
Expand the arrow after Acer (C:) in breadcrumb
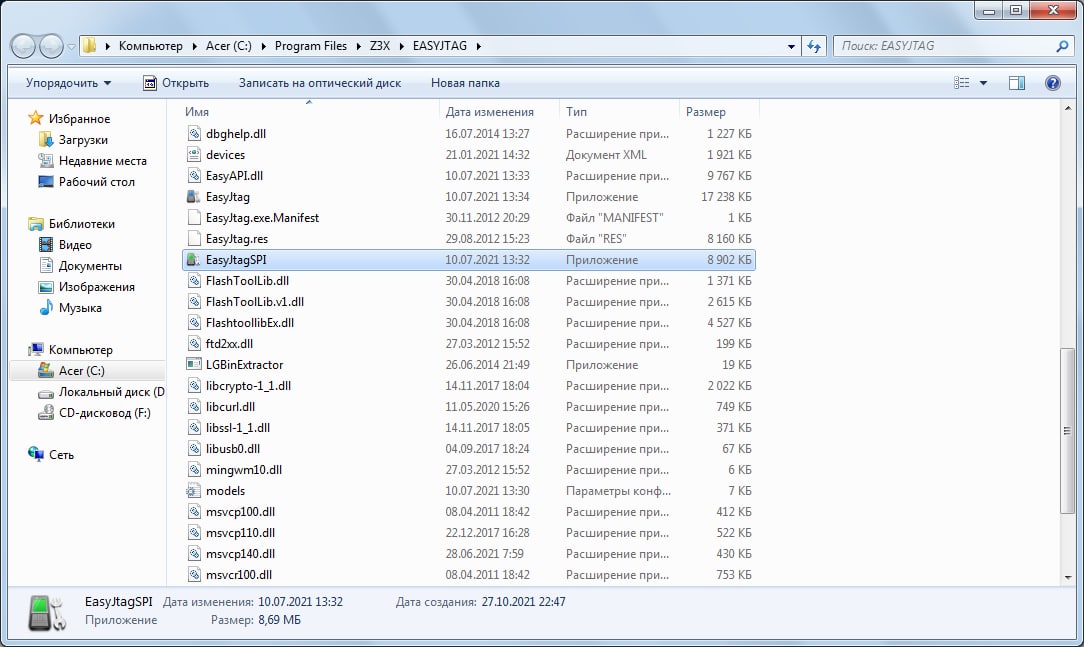(x=263, y=46)
